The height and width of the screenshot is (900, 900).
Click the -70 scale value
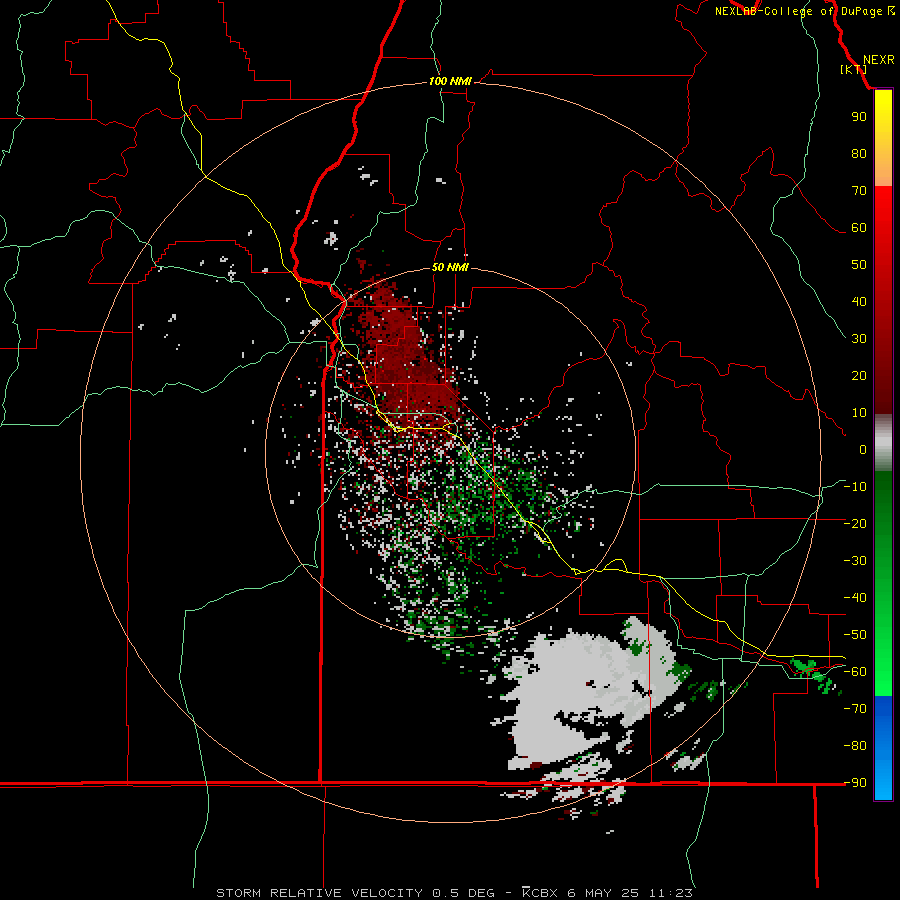[855, 709]
